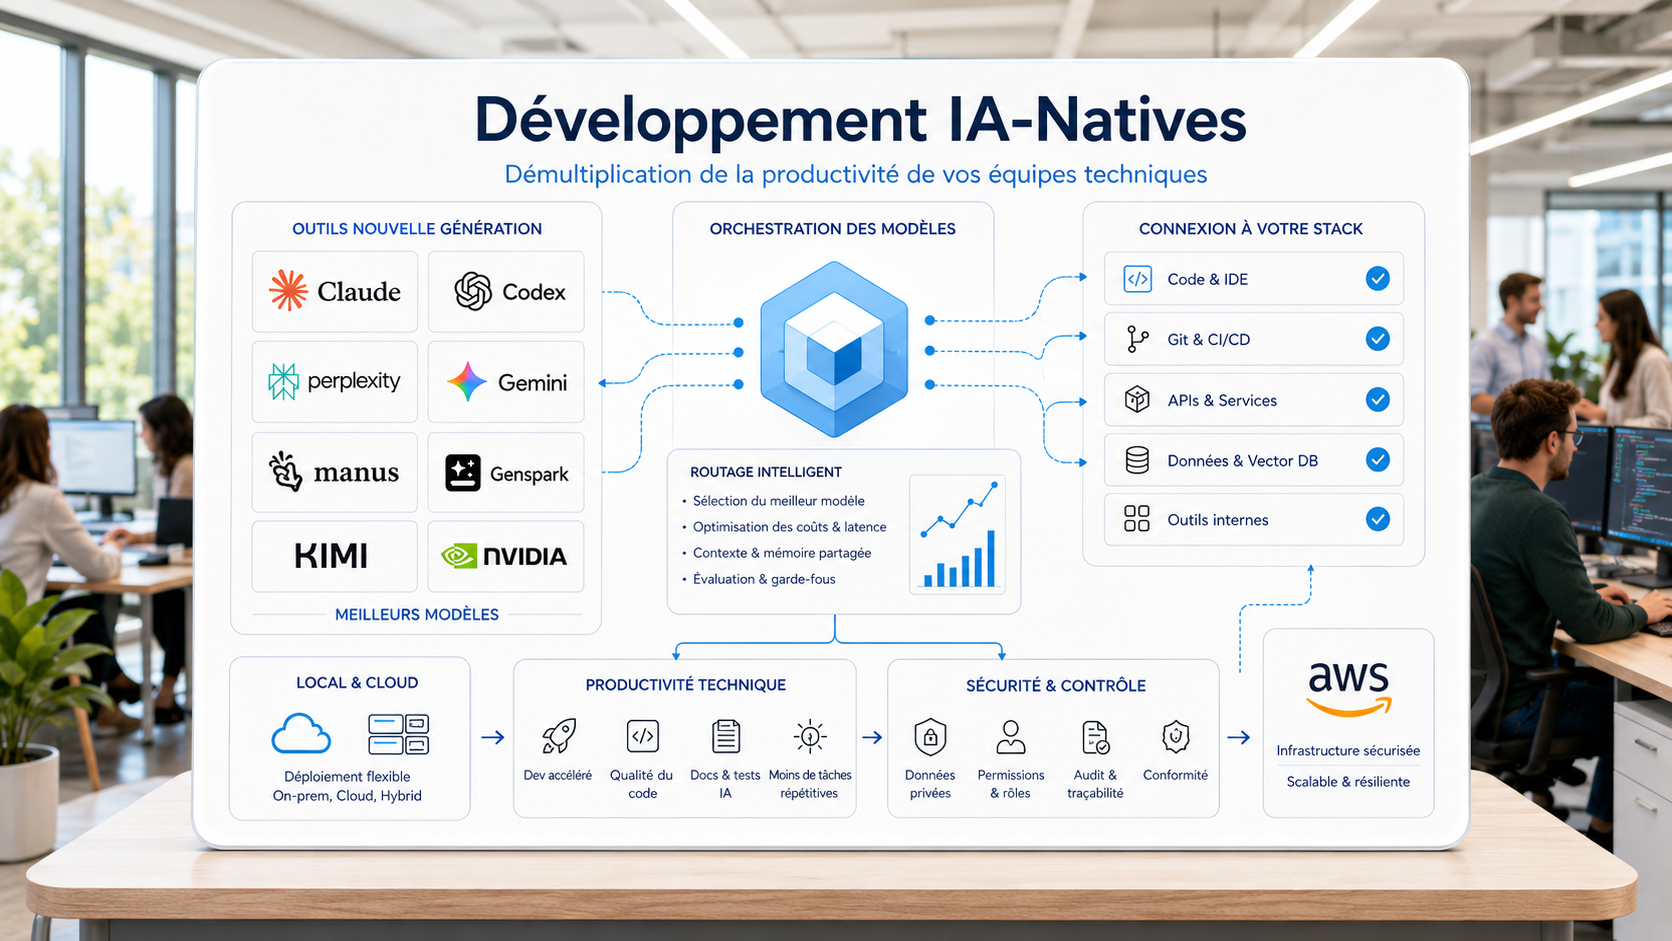1672x941 pixels.
Task: Select the server rack icon
Action: click(399, 734)
